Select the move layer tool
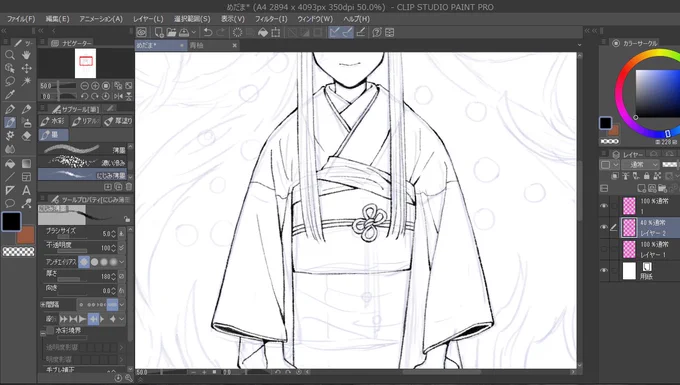 point(26,68)
